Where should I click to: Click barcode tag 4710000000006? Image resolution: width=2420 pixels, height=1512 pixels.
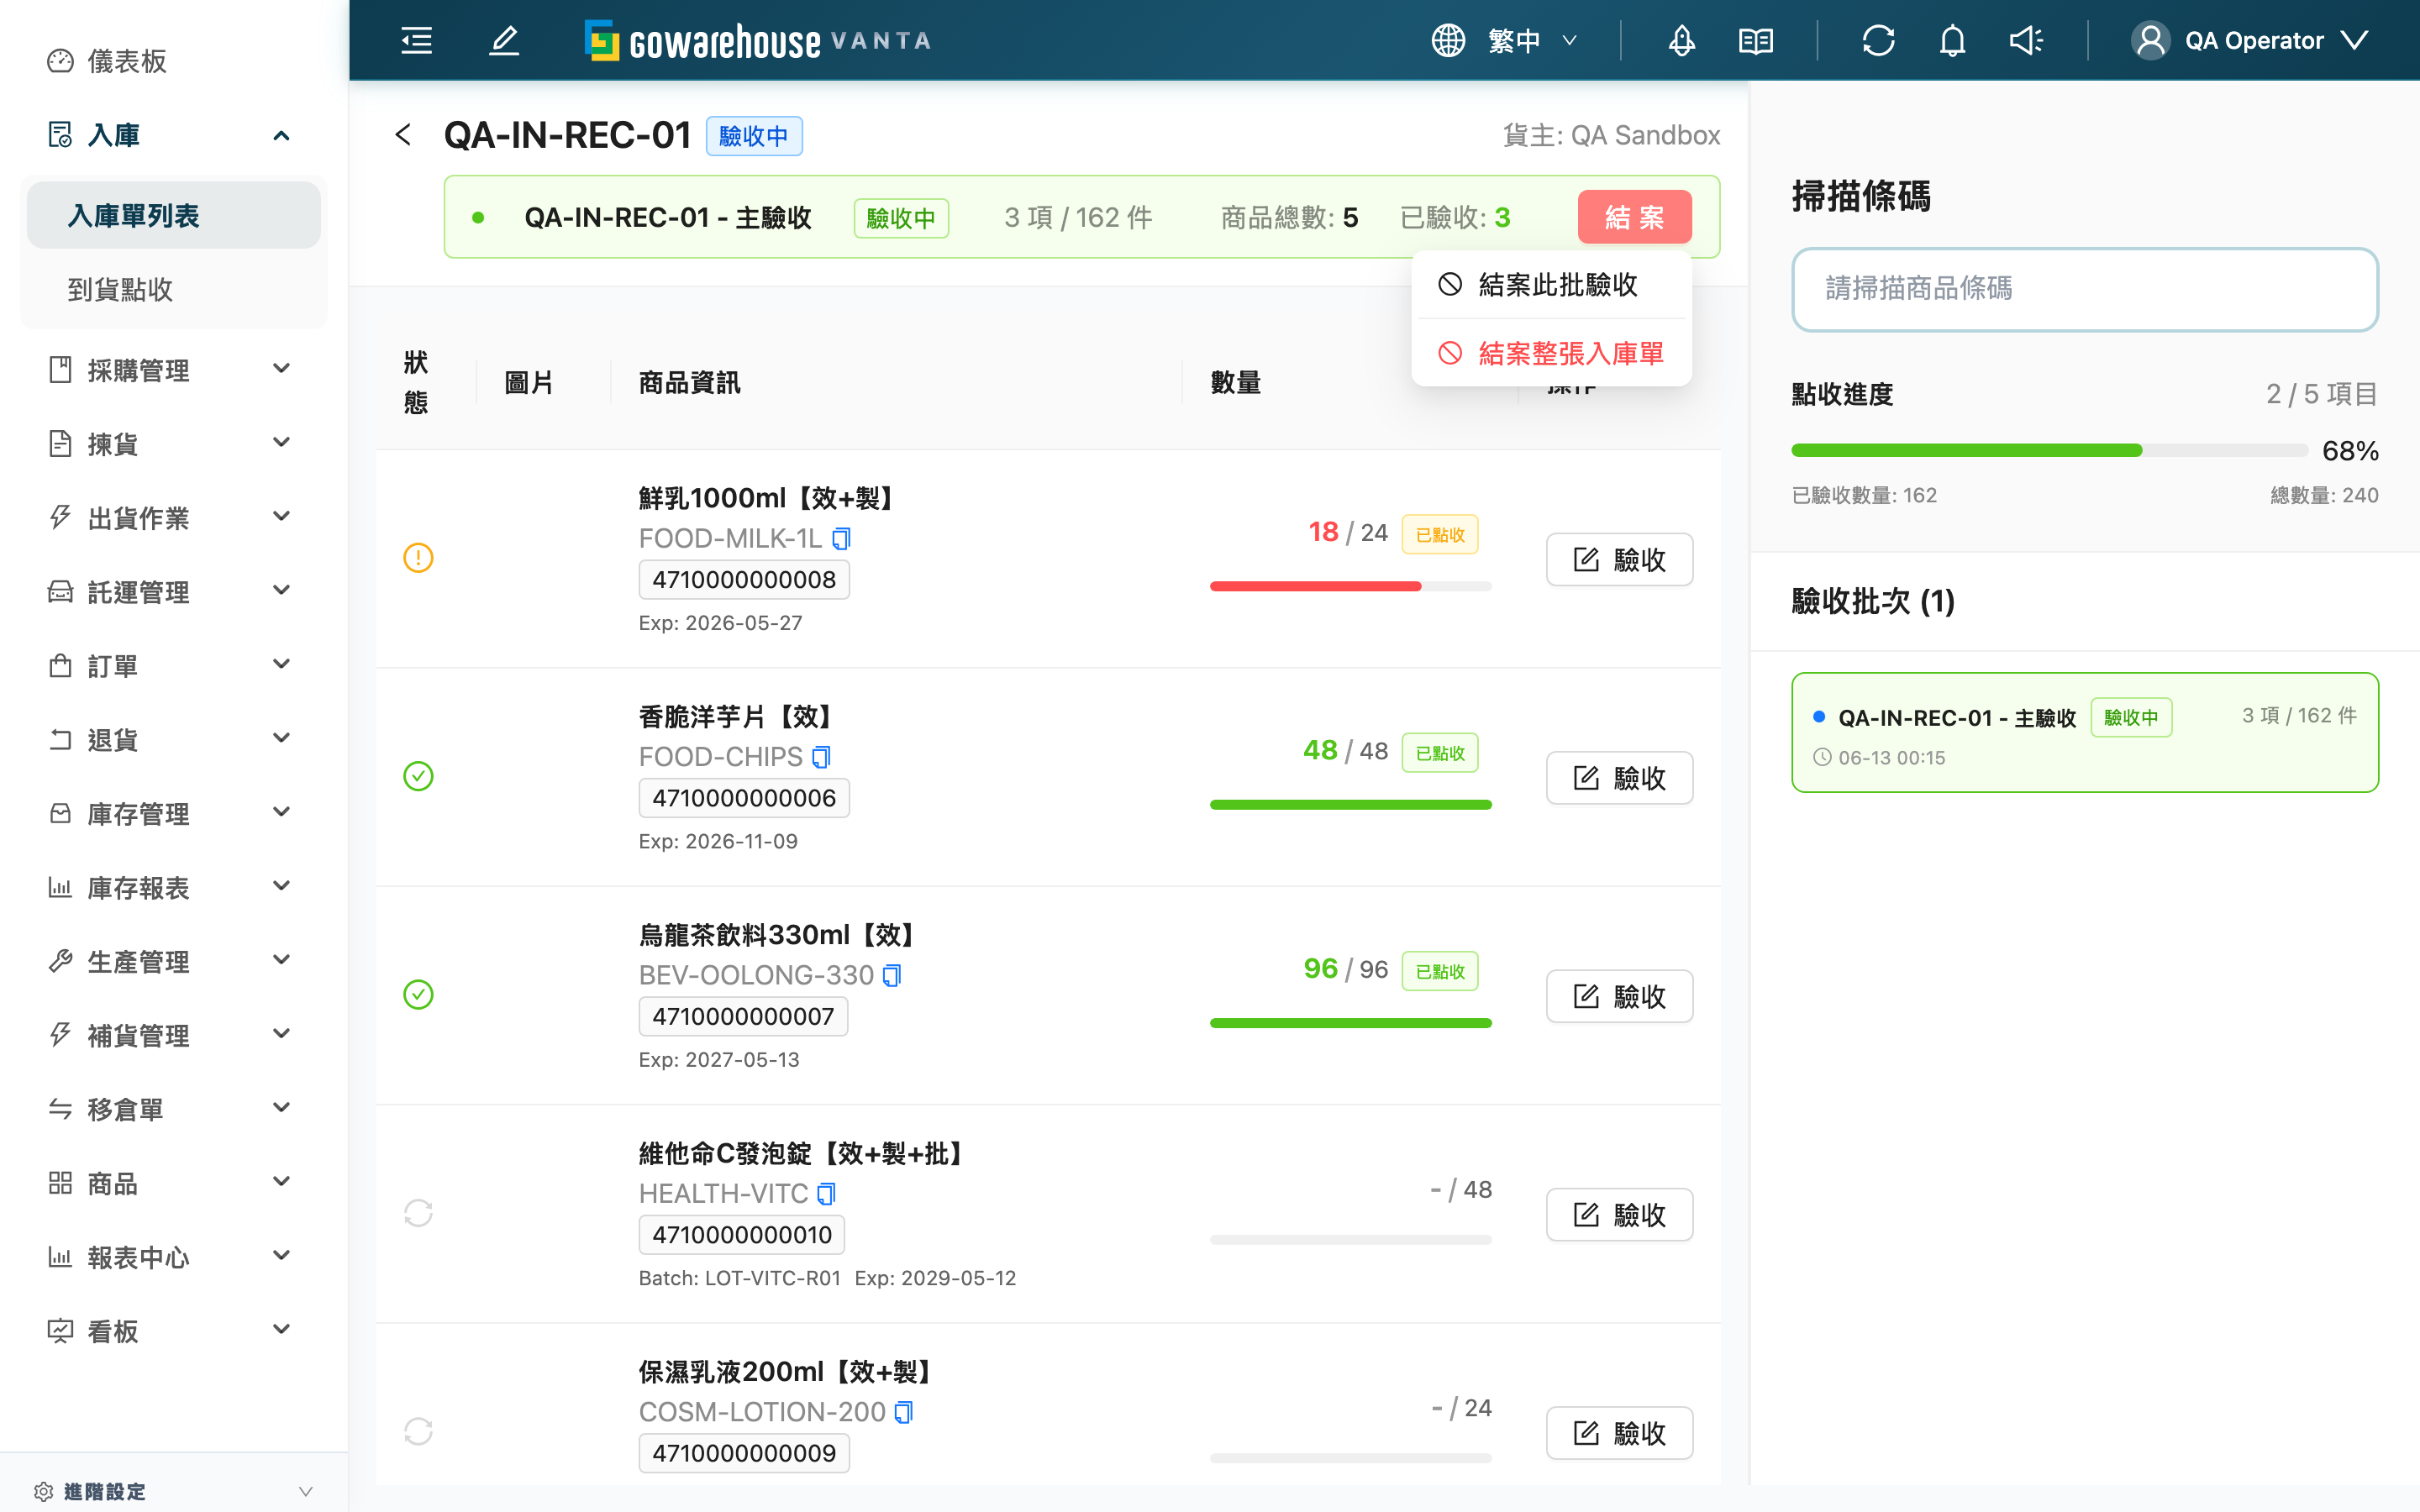pyautogui.click(x=744, y=798)
